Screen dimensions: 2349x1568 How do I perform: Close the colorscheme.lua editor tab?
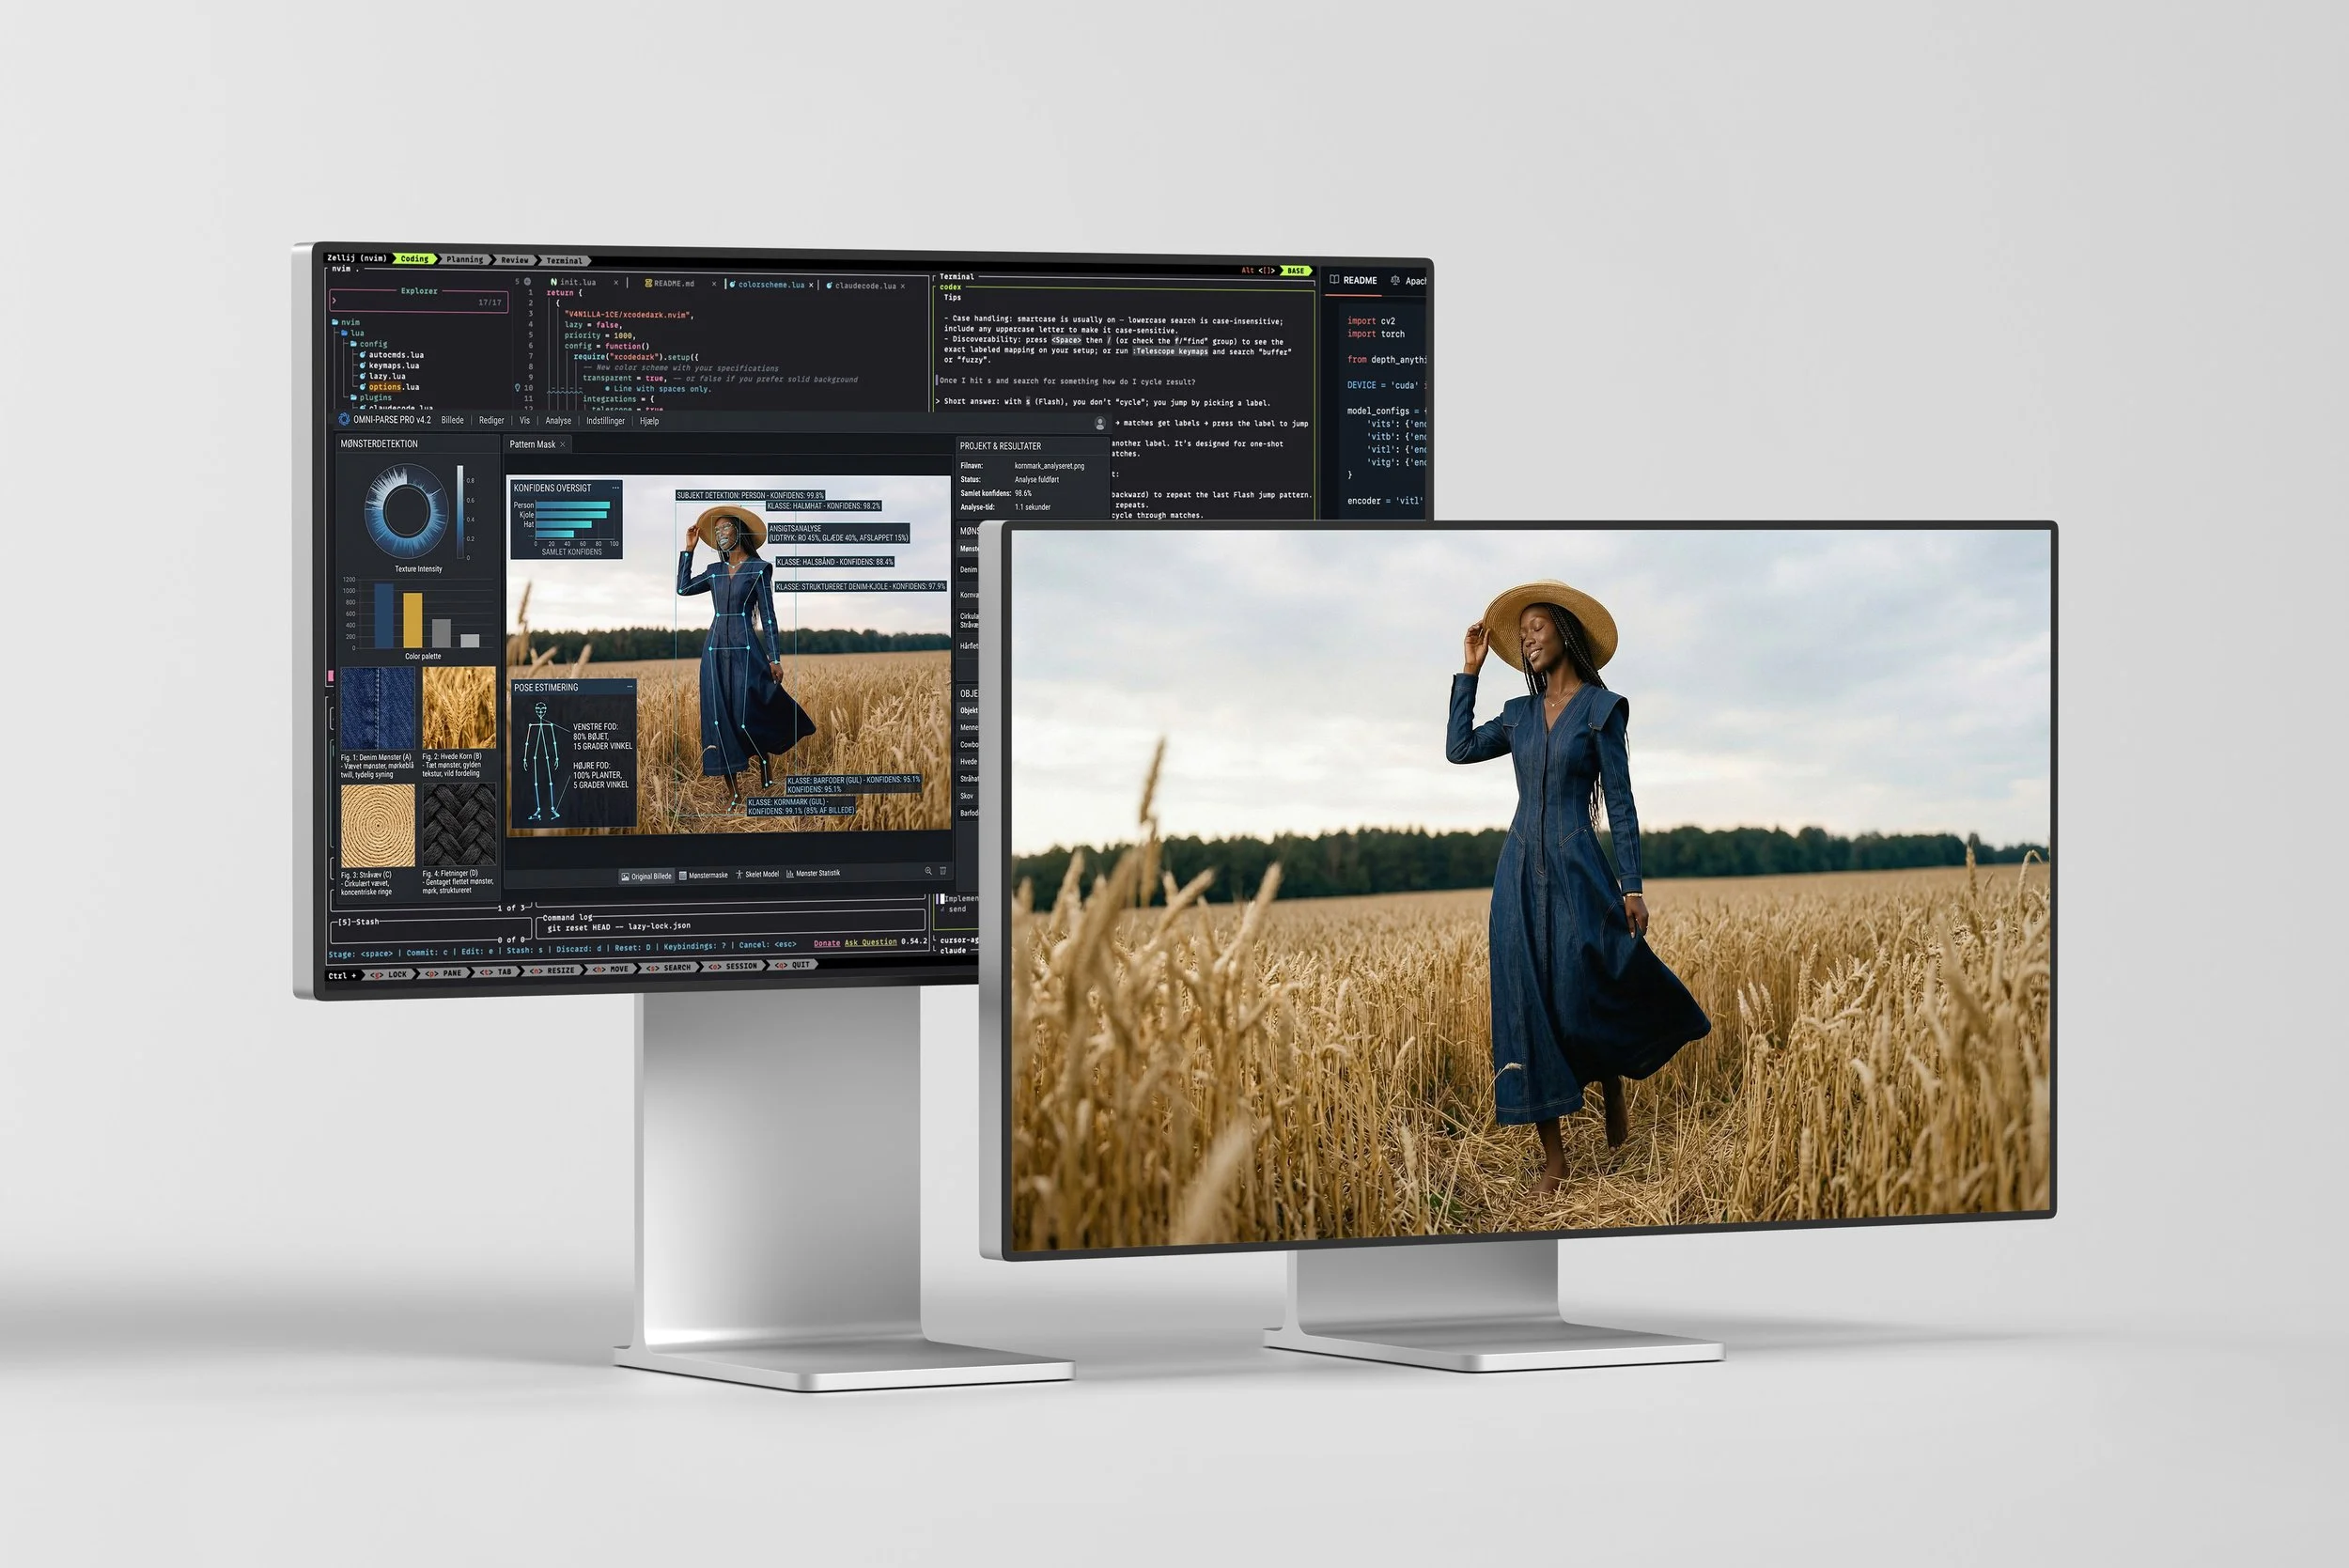tap(811, 285)
